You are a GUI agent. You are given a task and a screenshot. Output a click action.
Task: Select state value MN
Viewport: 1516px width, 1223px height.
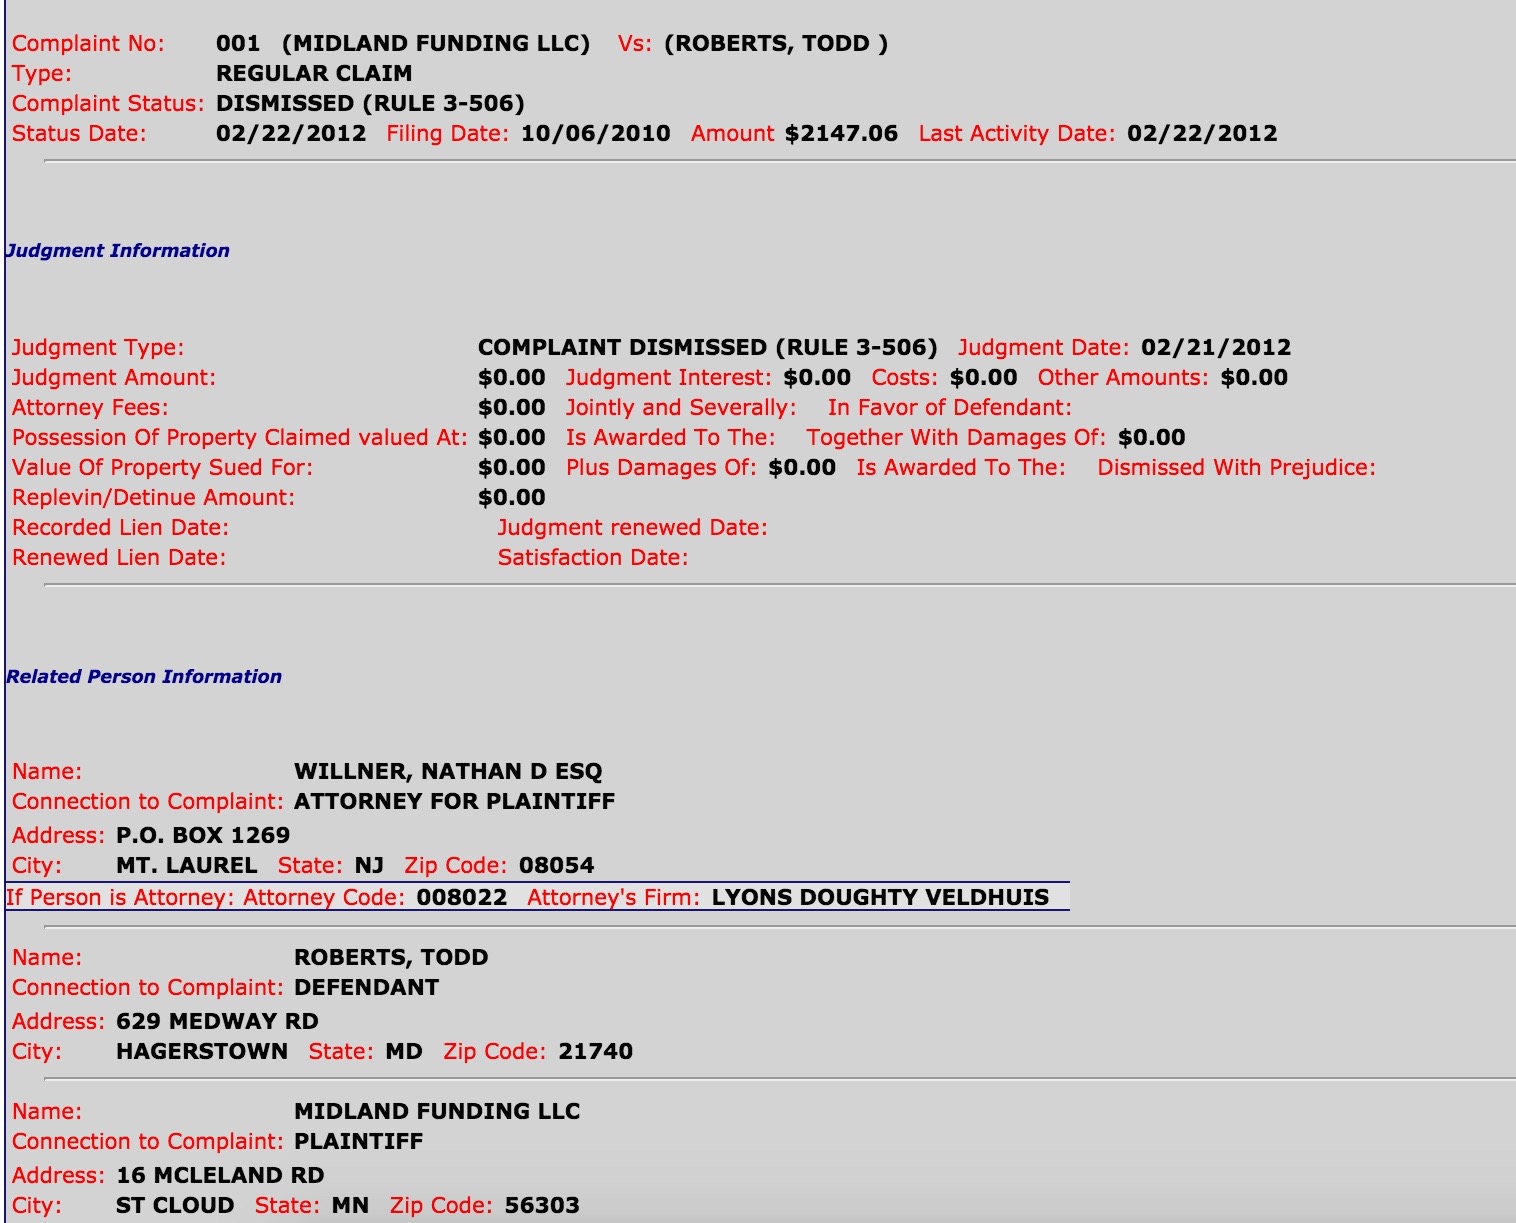tap(350, 1206)
